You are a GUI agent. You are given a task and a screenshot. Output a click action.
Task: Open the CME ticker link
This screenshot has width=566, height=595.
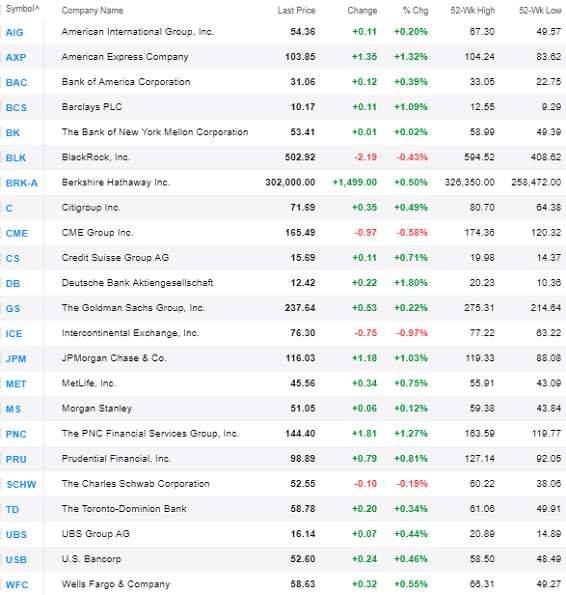tap(17, 233)
